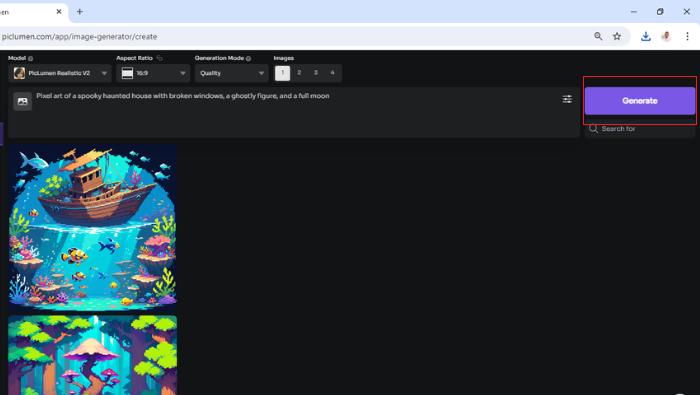
Task: Click the Model info icon
Action: (x=30, y=58)
